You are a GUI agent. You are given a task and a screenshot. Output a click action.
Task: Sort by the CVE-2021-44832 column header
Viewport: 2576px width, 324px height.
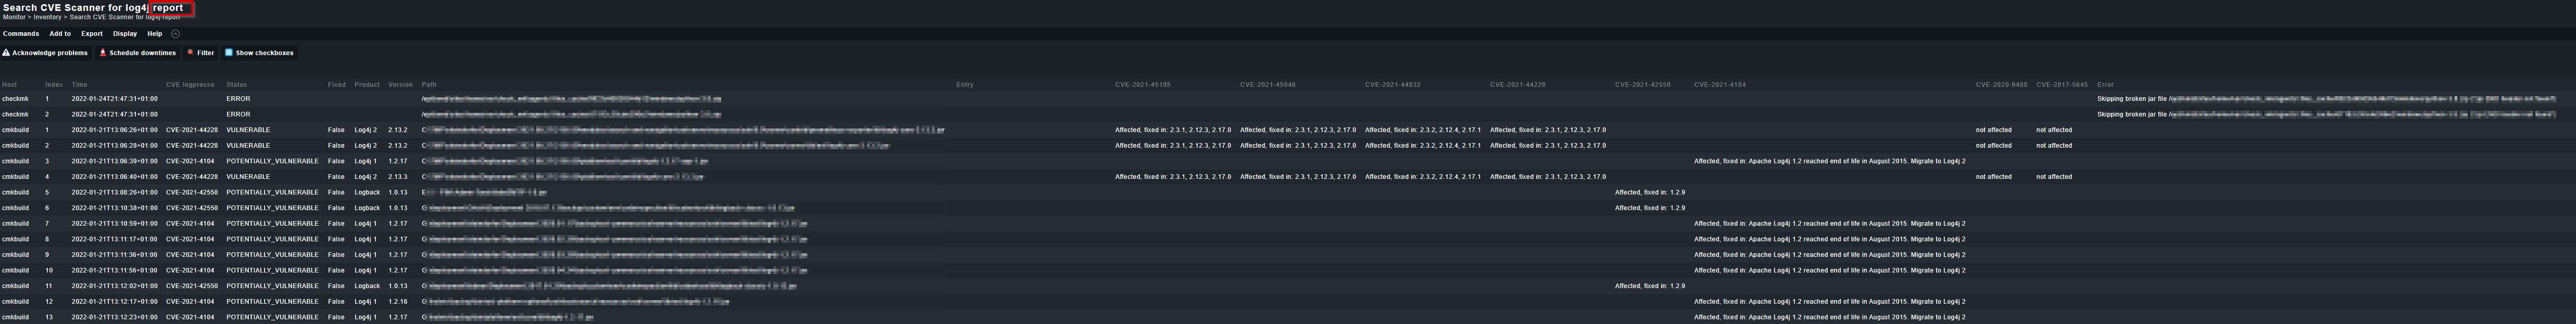pyautogui.click(x=1393, y=85)
